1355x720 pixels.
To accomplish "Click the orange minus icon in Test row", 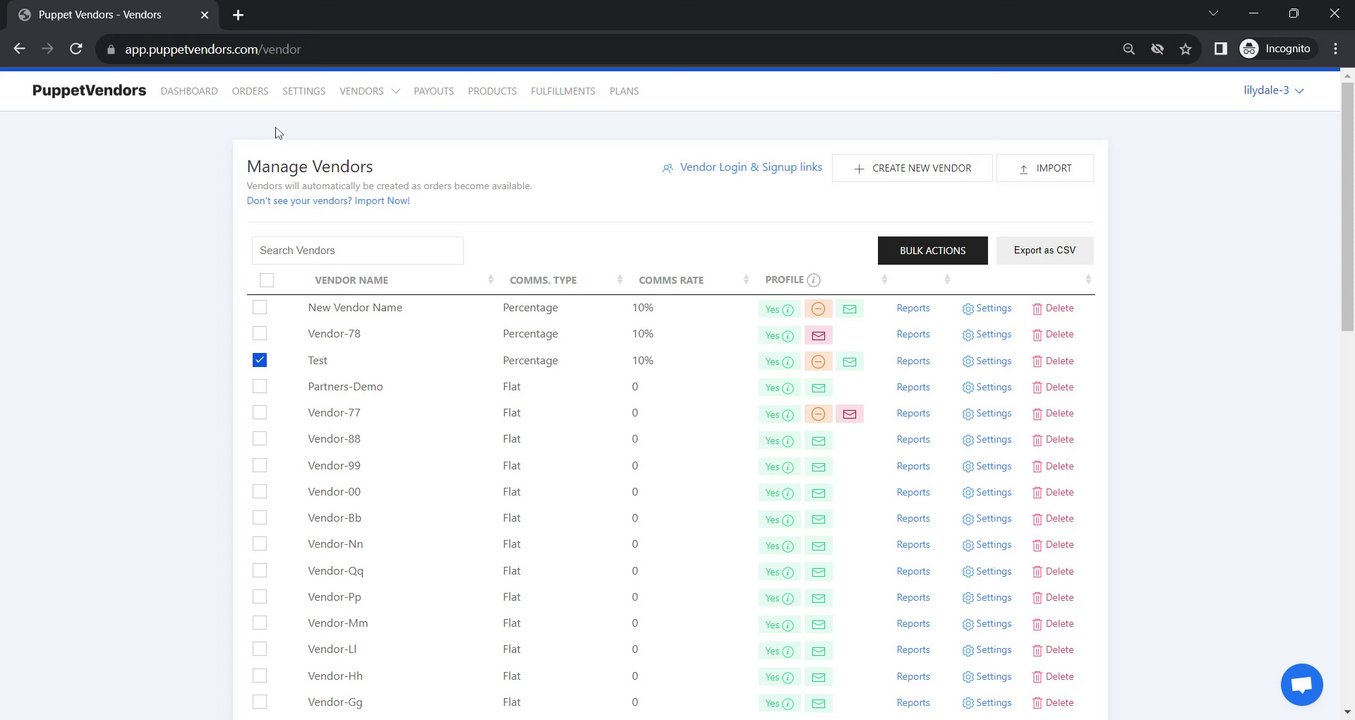I will (818, 362).
